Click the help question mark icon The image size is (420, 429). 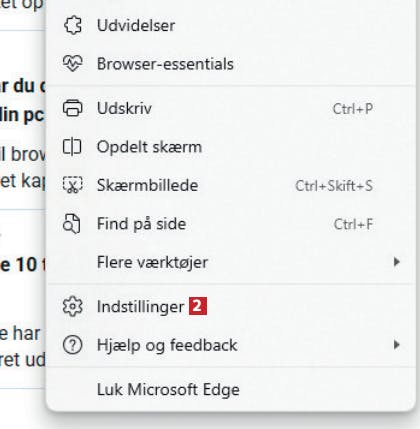(x=73, y=345)
